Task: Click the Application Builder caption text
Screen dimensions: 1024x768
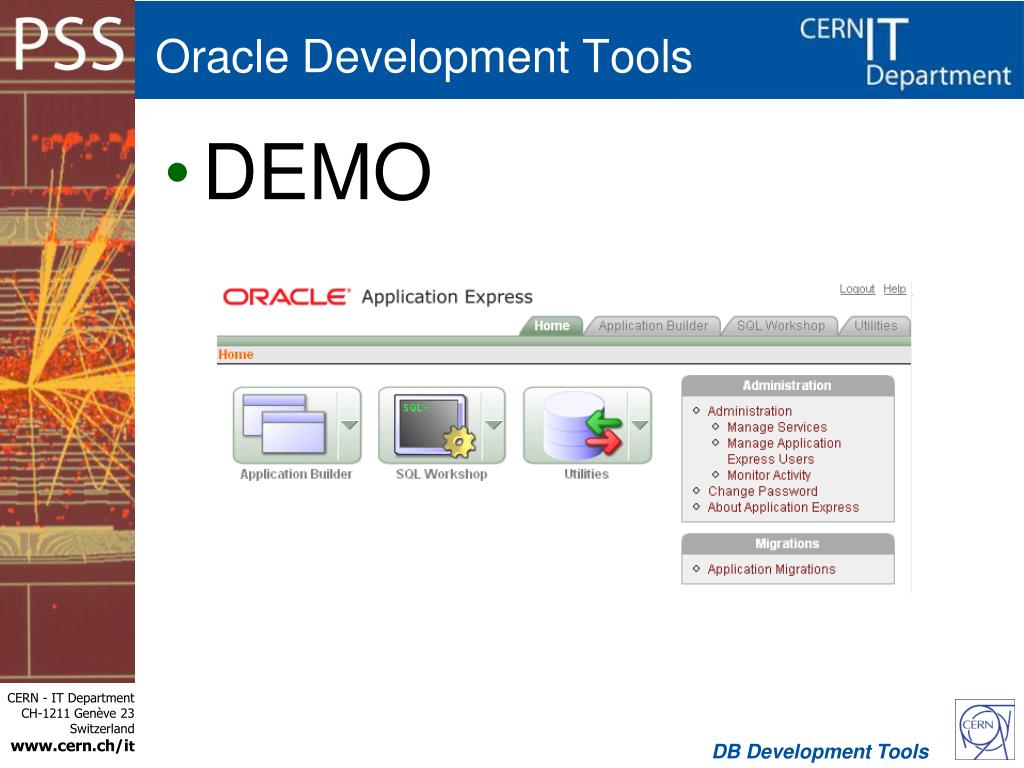Action: 296,474
